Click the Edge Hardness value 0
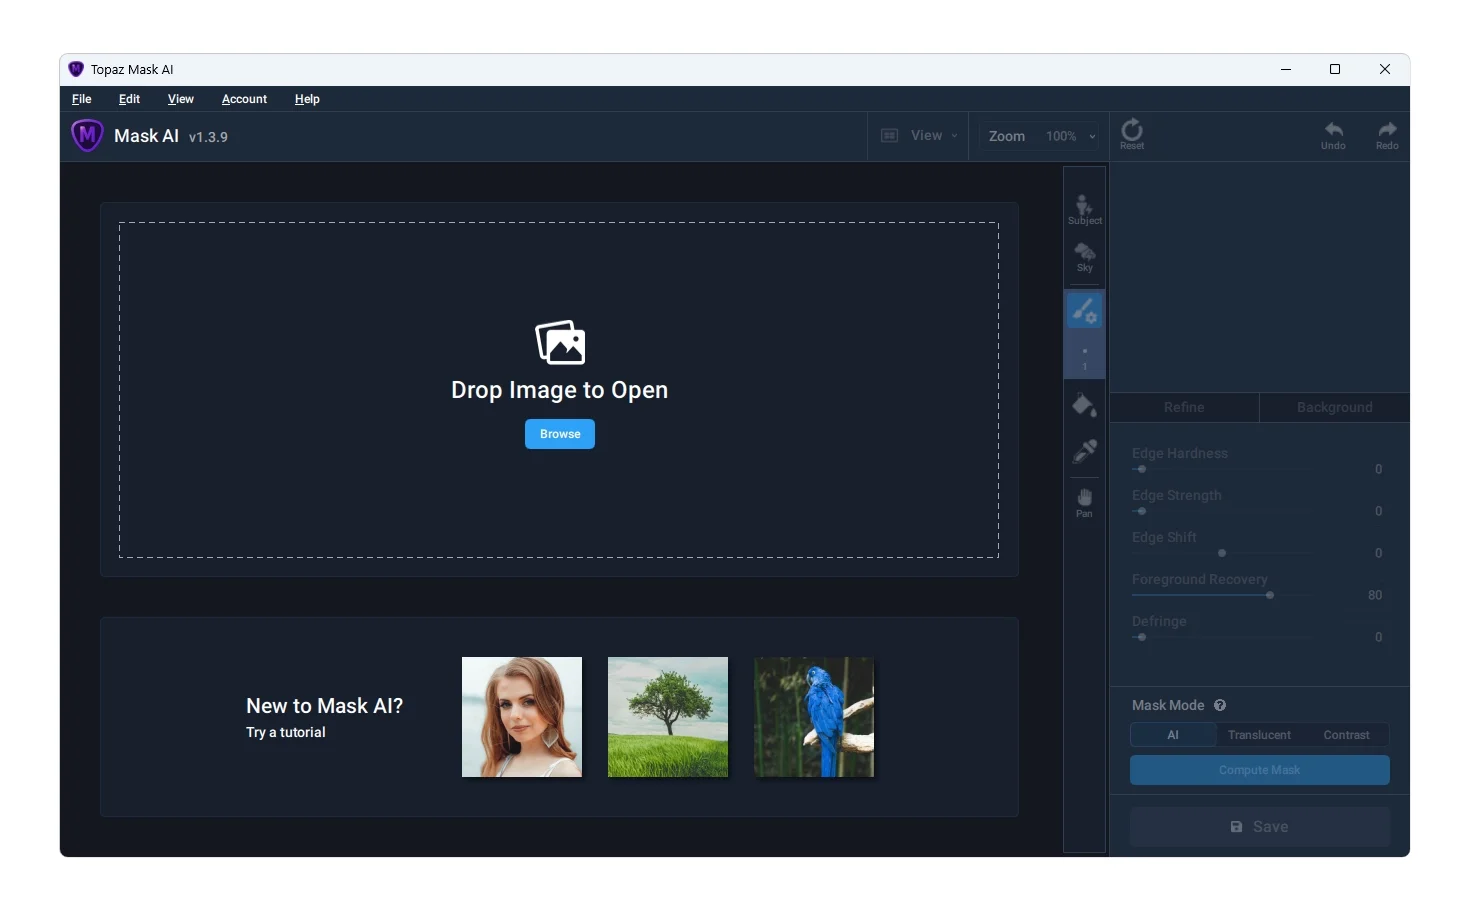 (1378, 469)
